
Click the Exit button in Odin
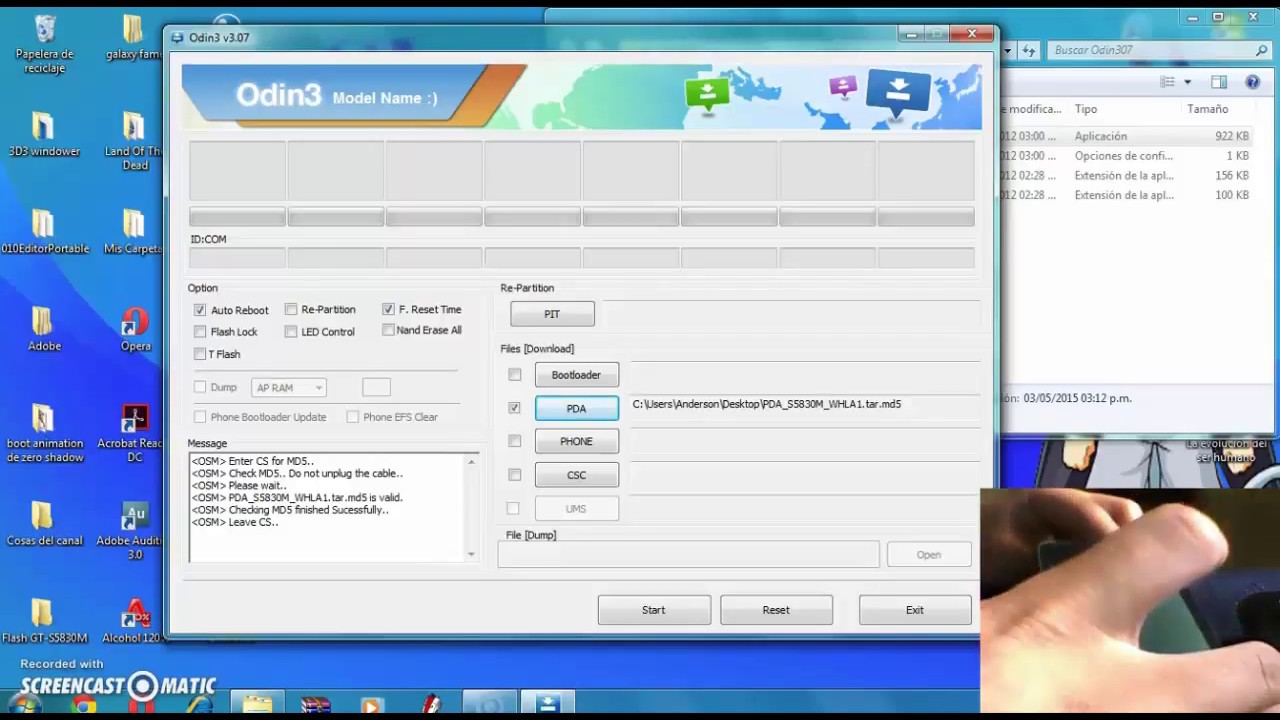(915, 610)
